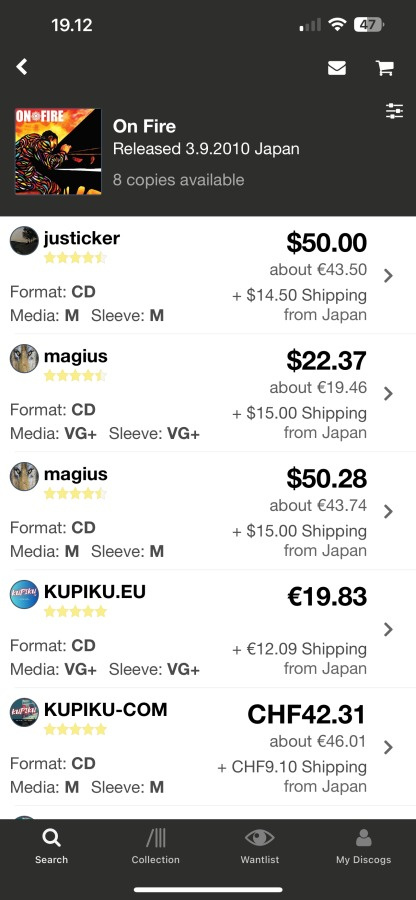
Task: Tap justicker seller avatar
Action: pos(24,240)
